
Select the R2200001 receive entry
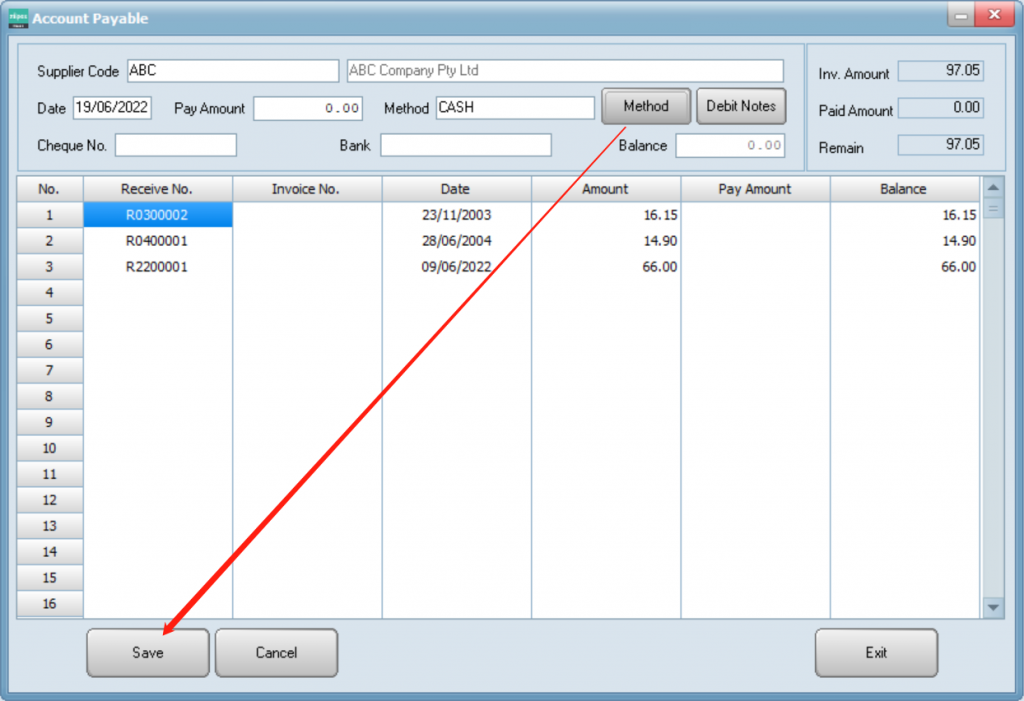(157, 267)
